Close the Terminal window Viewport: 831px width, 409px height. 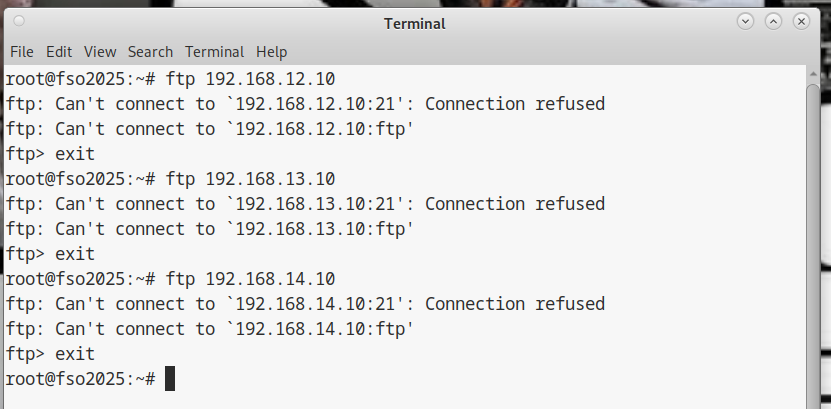pyautogui.click(x=801, y=21)
